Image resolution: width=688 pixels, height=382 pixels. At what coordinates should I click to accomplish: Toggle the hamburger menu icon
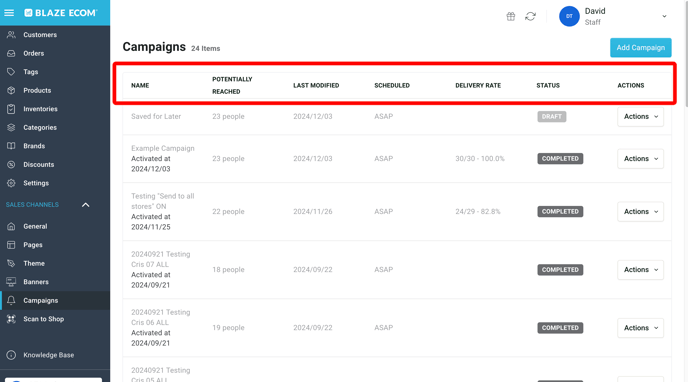click(x=9, y=13)
